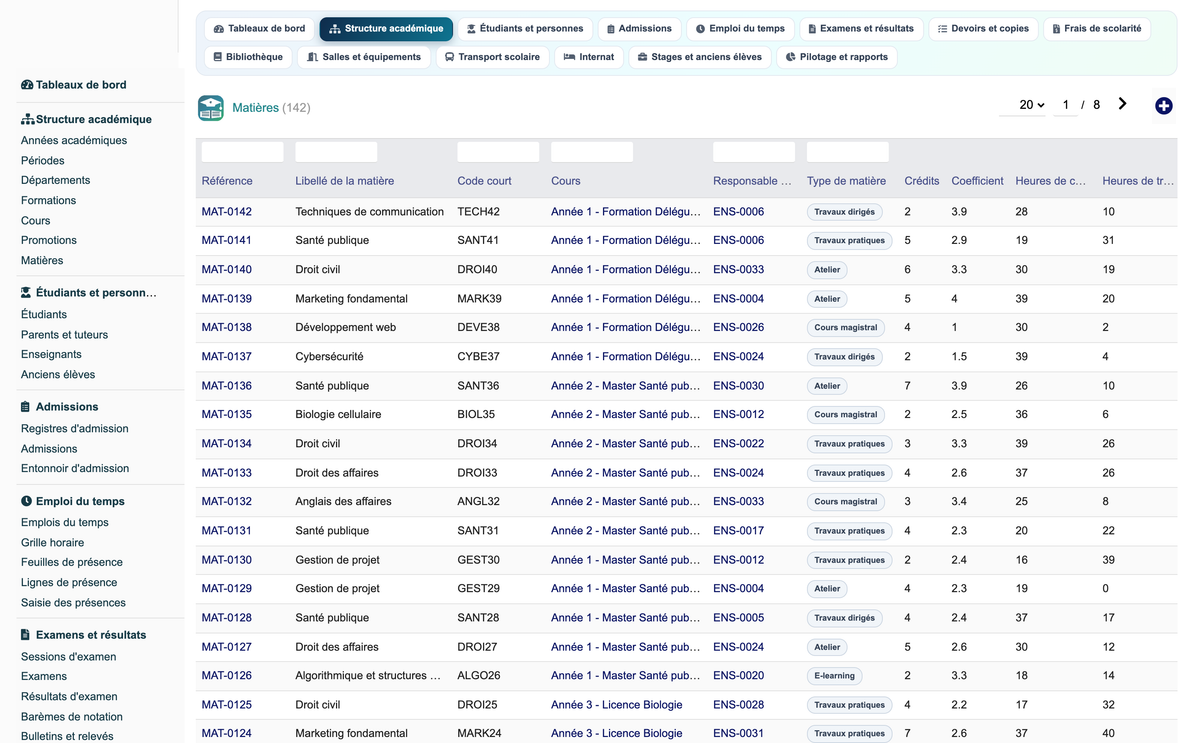
Task: Click the E-learning type badge
Action: coord(835,676)
